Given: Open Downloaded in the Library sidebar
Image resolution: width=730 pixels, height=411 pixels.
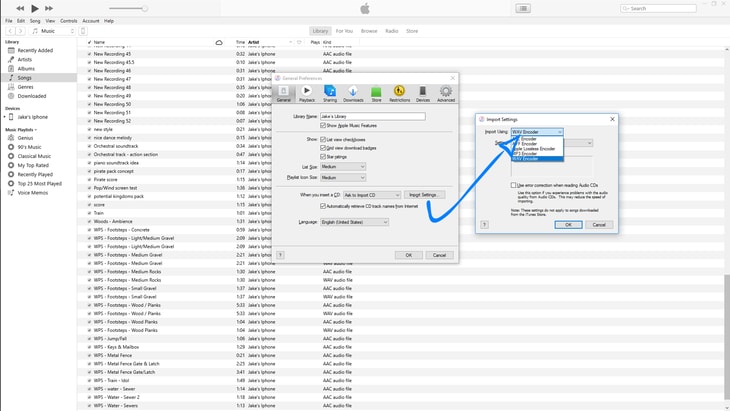Looking at the screenshot, I should click(32, 96).
